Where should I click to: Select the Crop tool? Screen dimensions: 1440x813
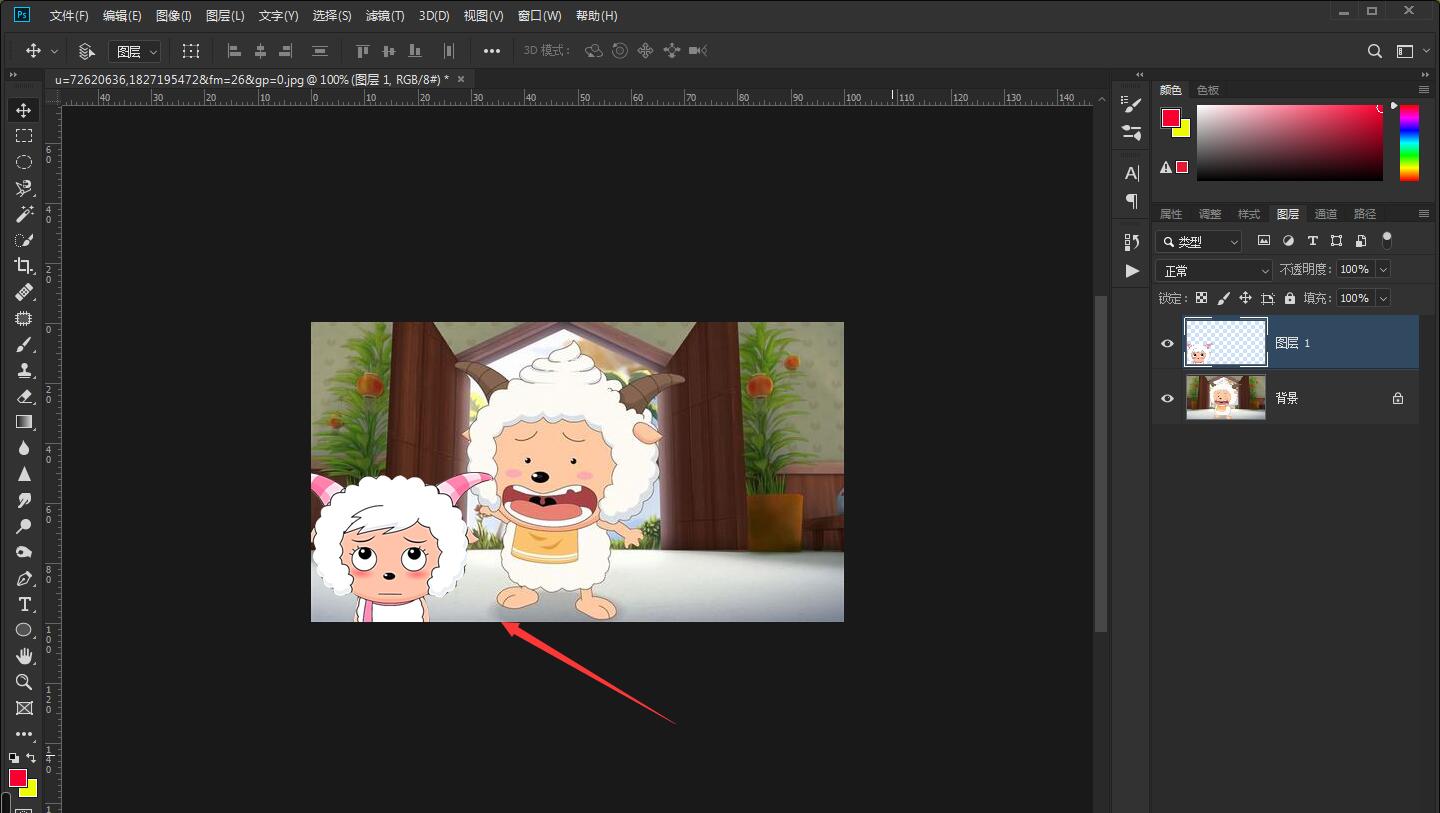24,266
